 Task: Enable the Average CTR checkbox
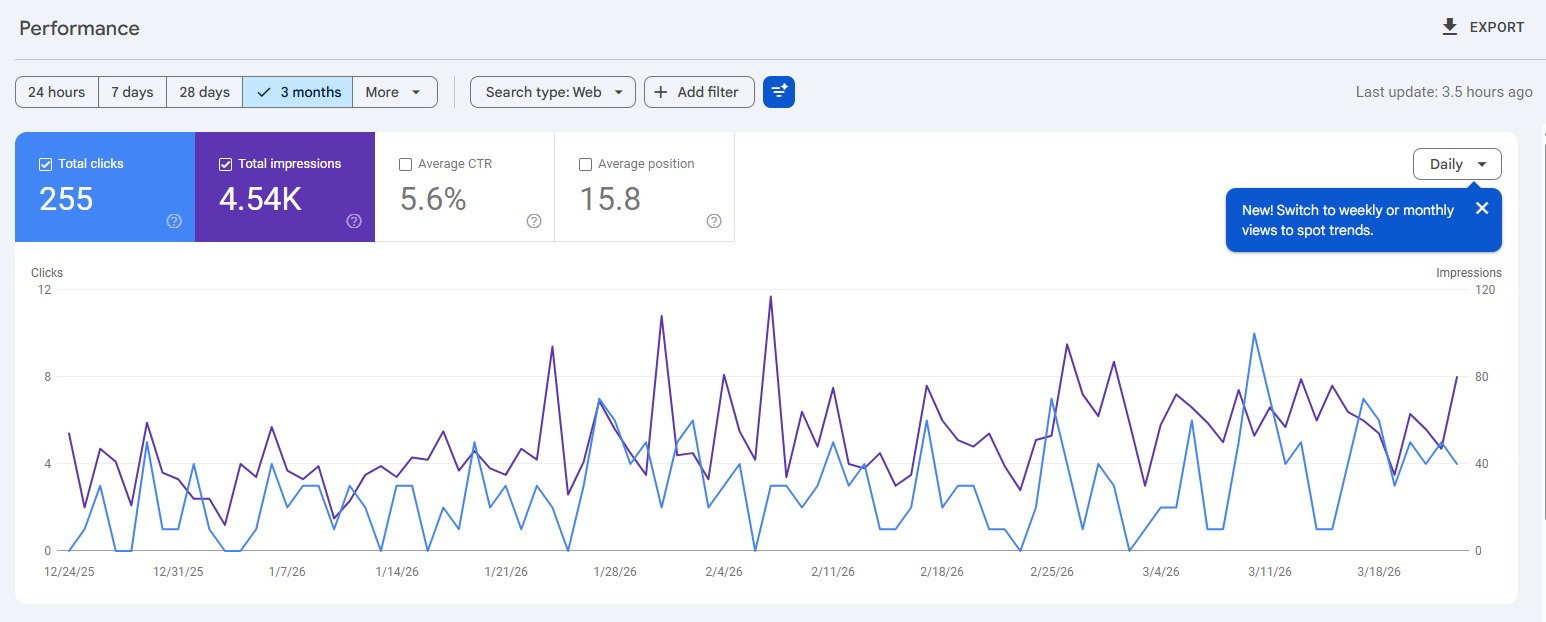click(x=405, y=164)
